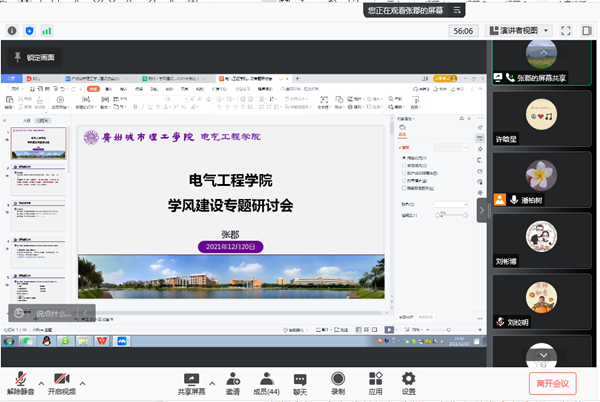Click the Record icon
This screenshot has width=600, height=402.
click(338, 378)
